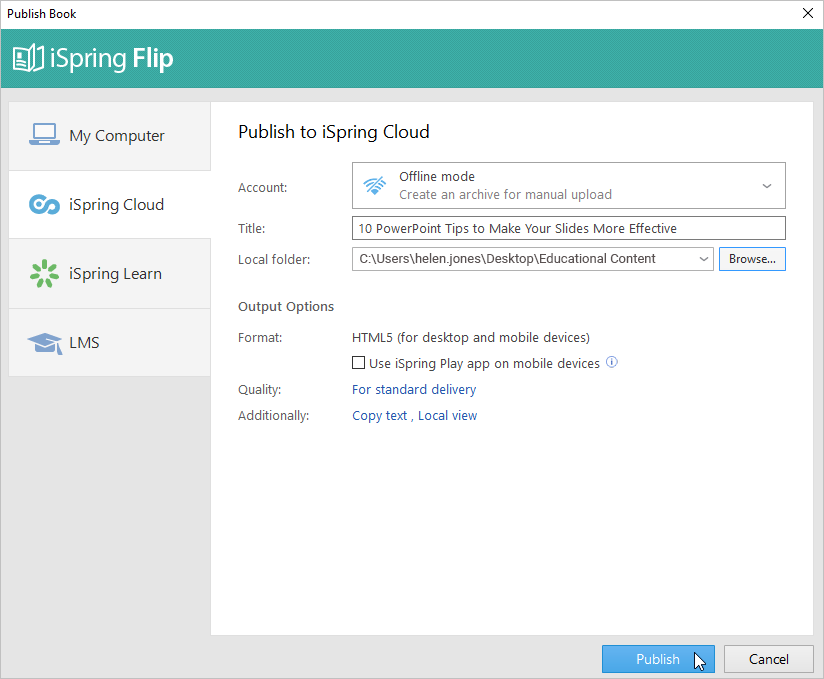The width and height of the screenshot is (824, 679).
Task: Click the Browse... button
Action: [752, 259]
